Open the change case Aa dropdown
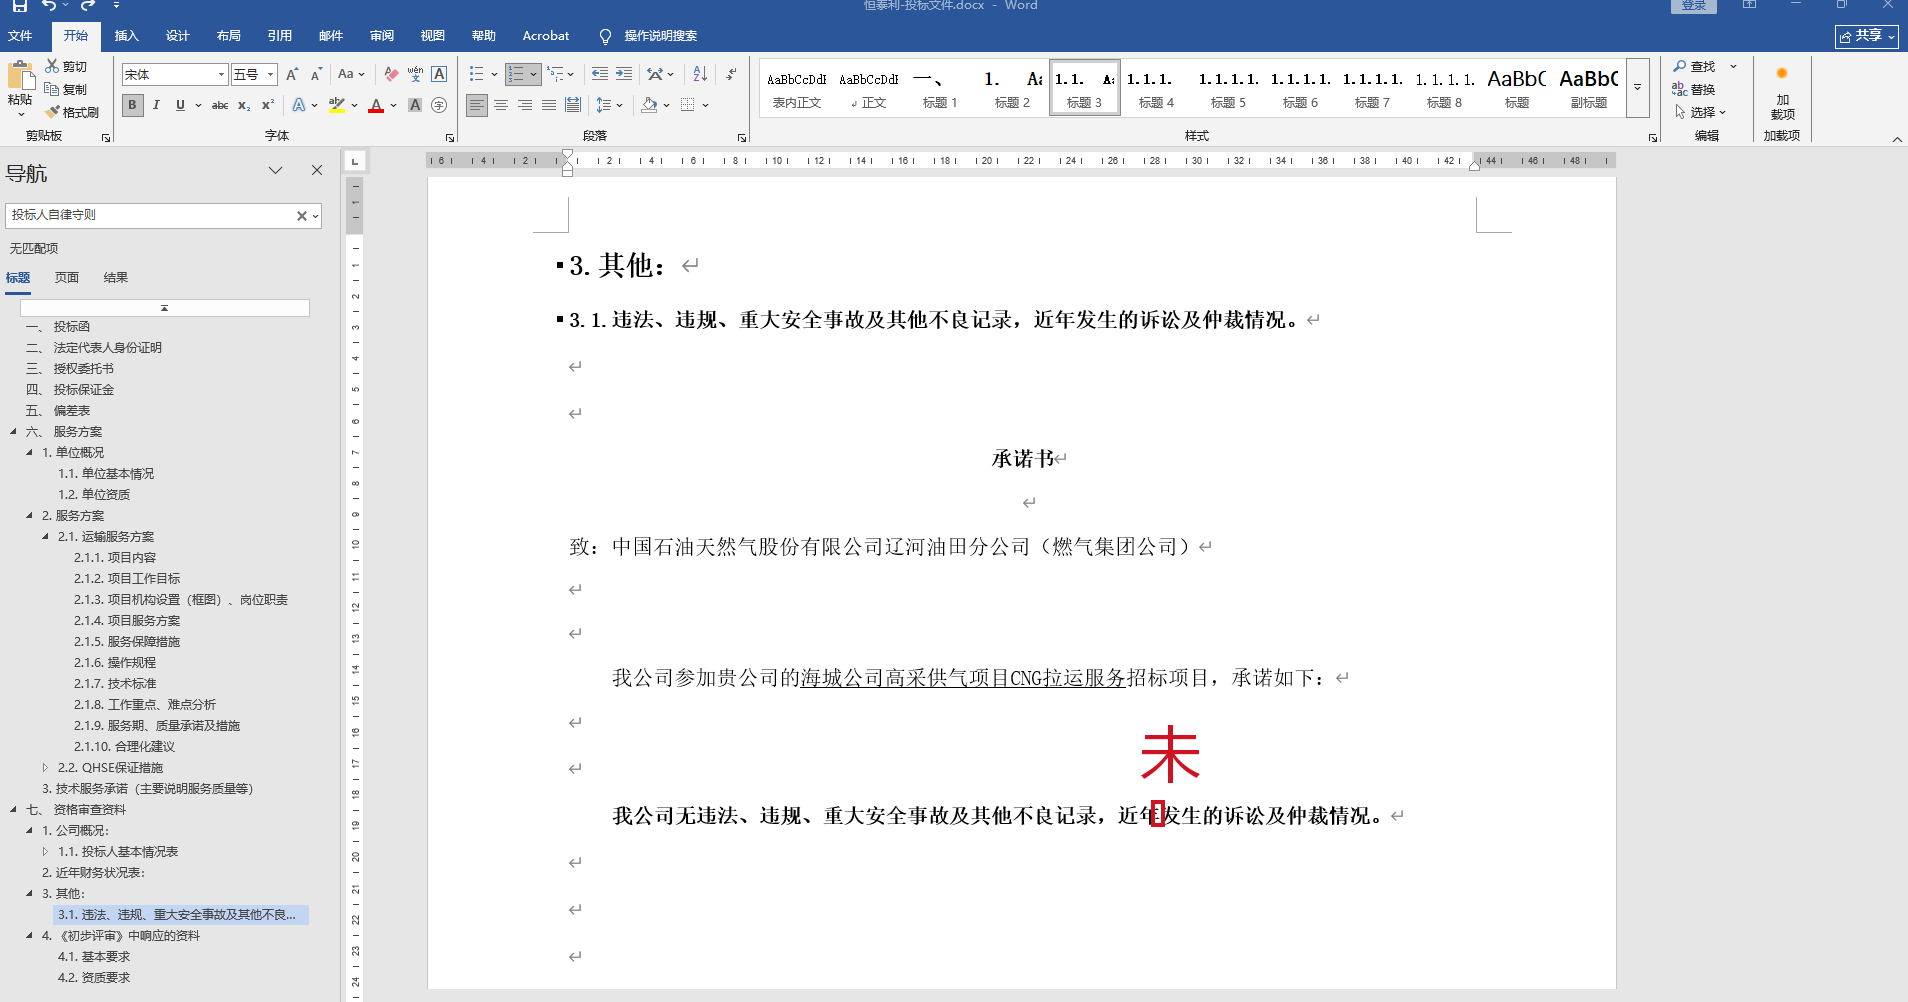This screenshot has width=1908, height=1002. [x=351, y=74]
